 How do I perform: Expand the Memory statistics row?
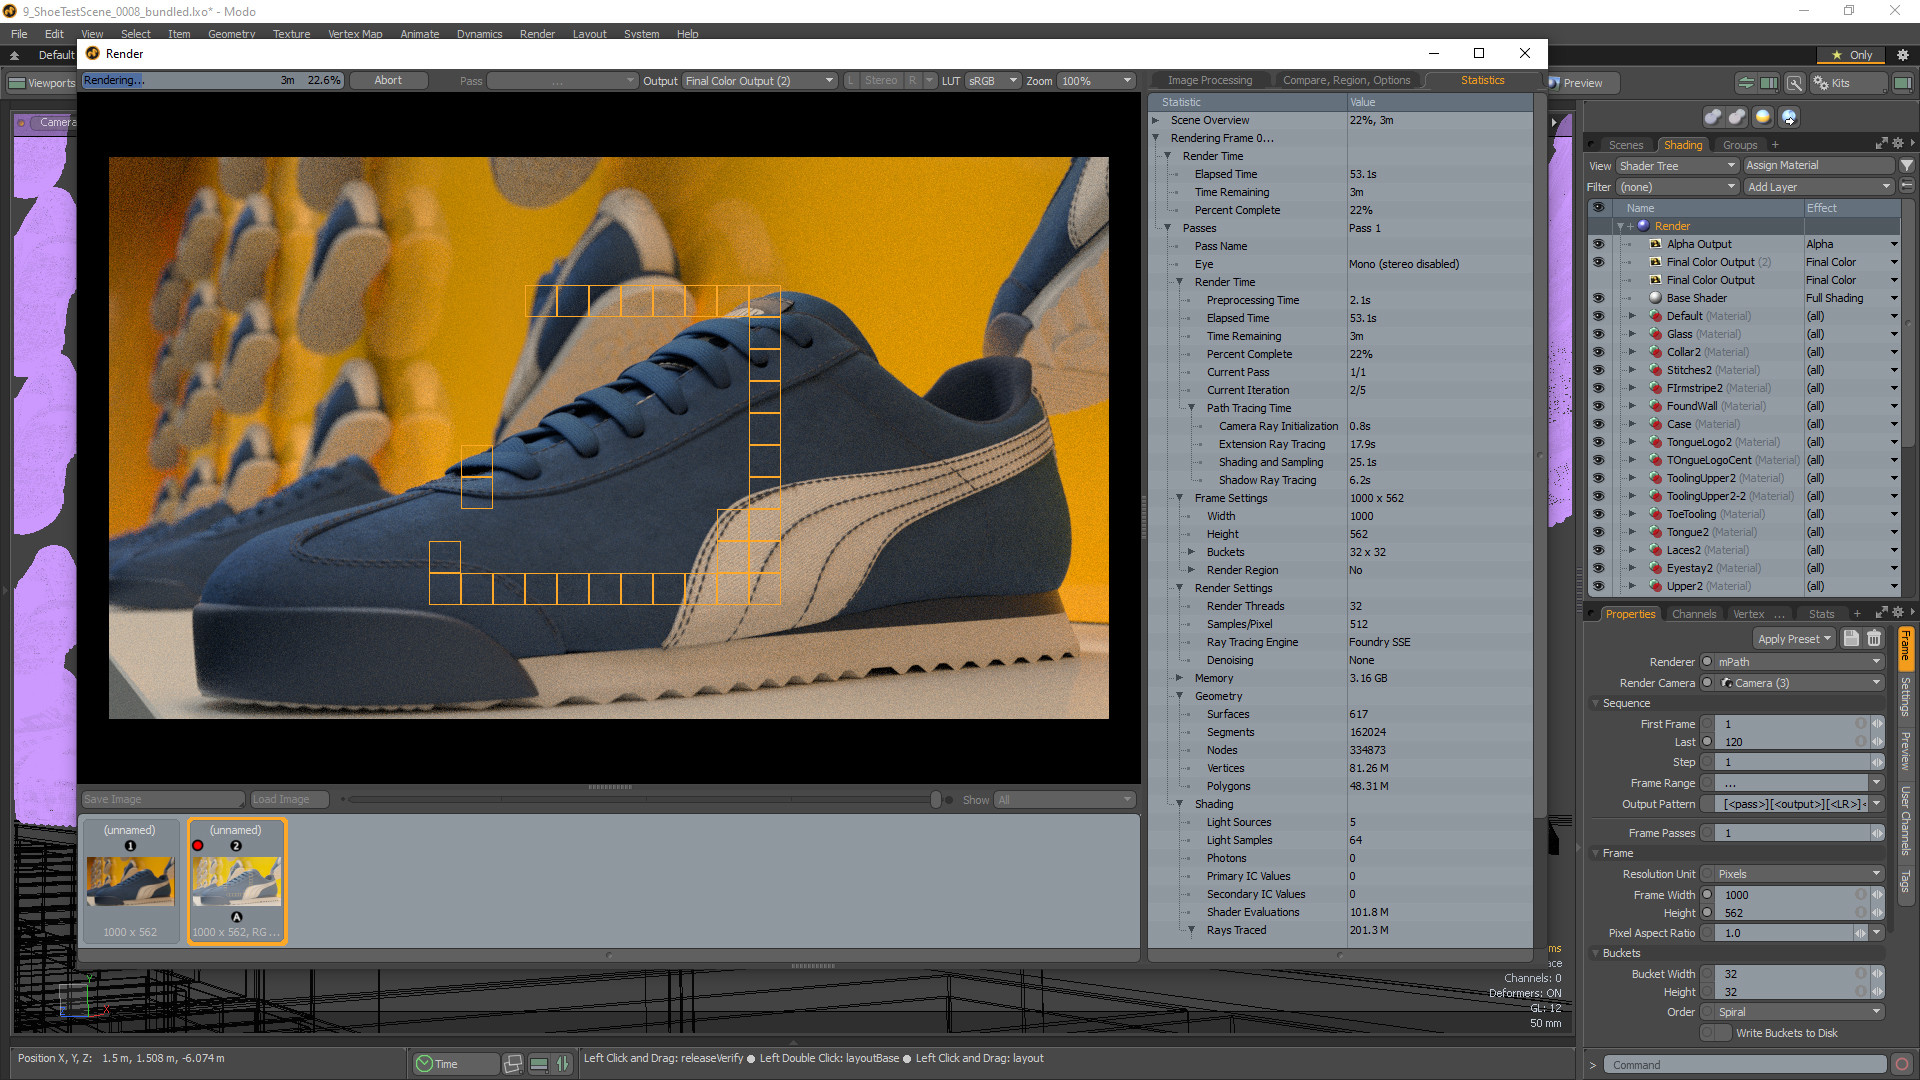[x=1180, y=678]
